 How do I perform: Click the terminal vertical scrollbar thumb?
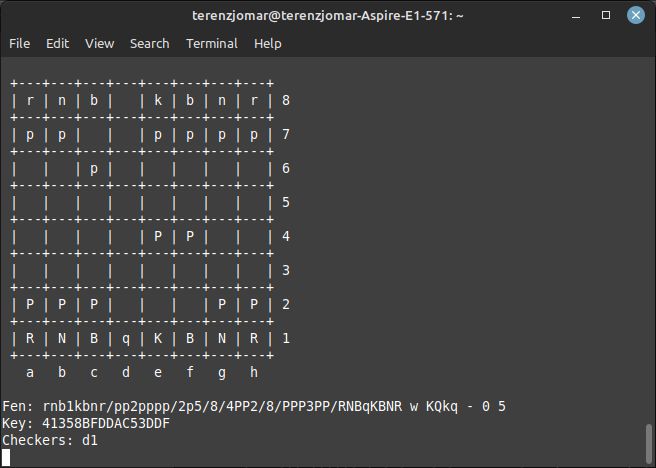click(650, 439)
